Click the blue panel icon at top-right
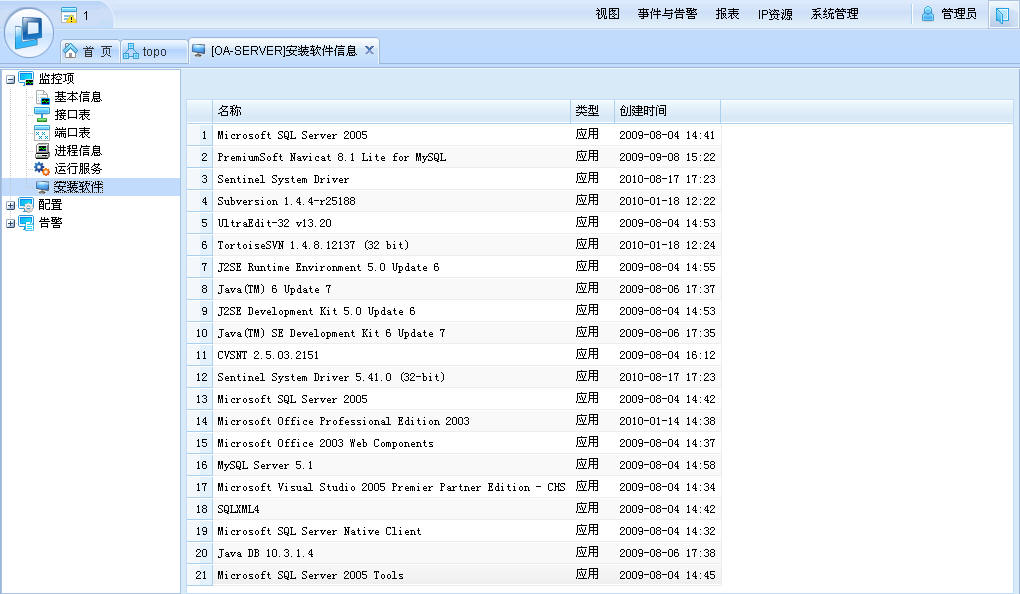 point(1002,14)
